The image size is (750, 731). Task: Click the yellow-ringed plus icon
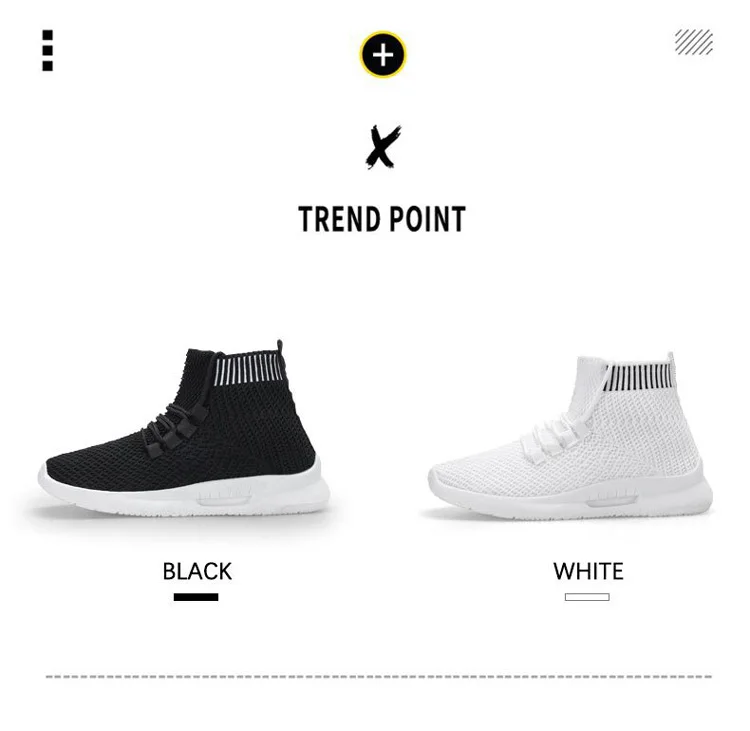coord(383,55)
